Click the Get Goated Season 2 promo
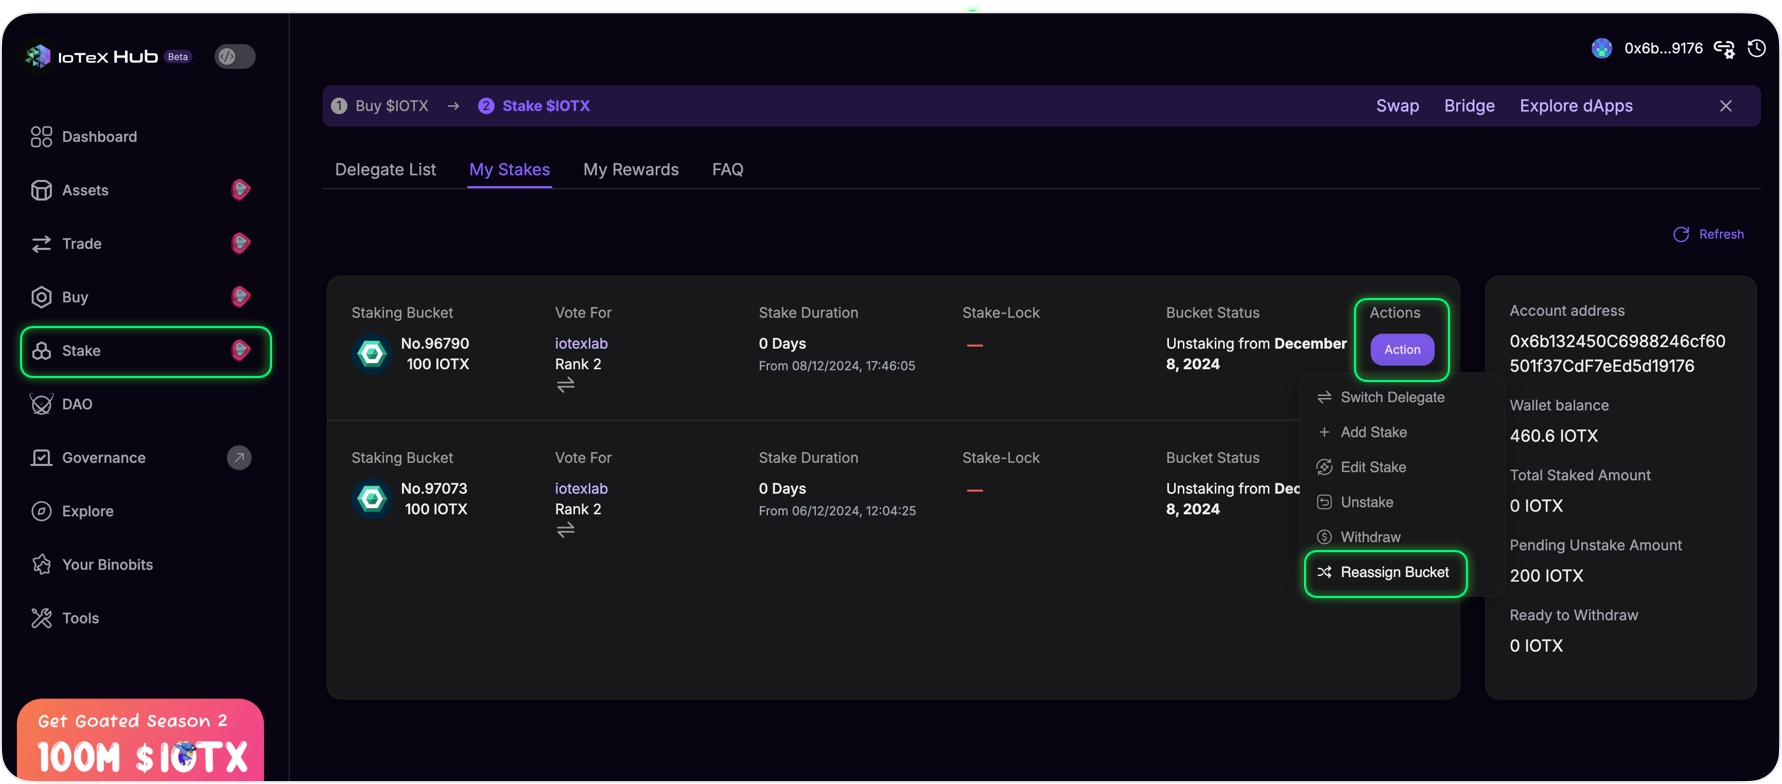1782x784 pixels. click(x=140, y=740)
